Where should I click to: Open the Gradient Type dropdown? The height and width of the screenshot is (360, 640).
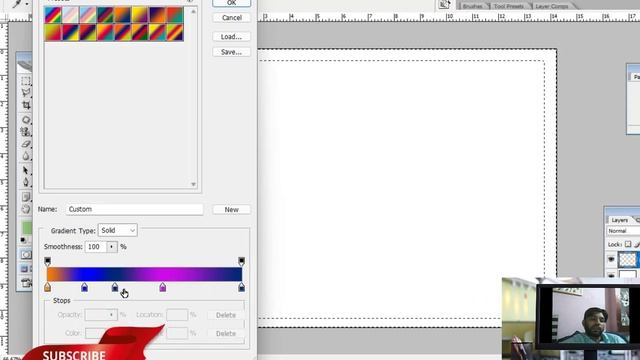click(x=118, y=230)
